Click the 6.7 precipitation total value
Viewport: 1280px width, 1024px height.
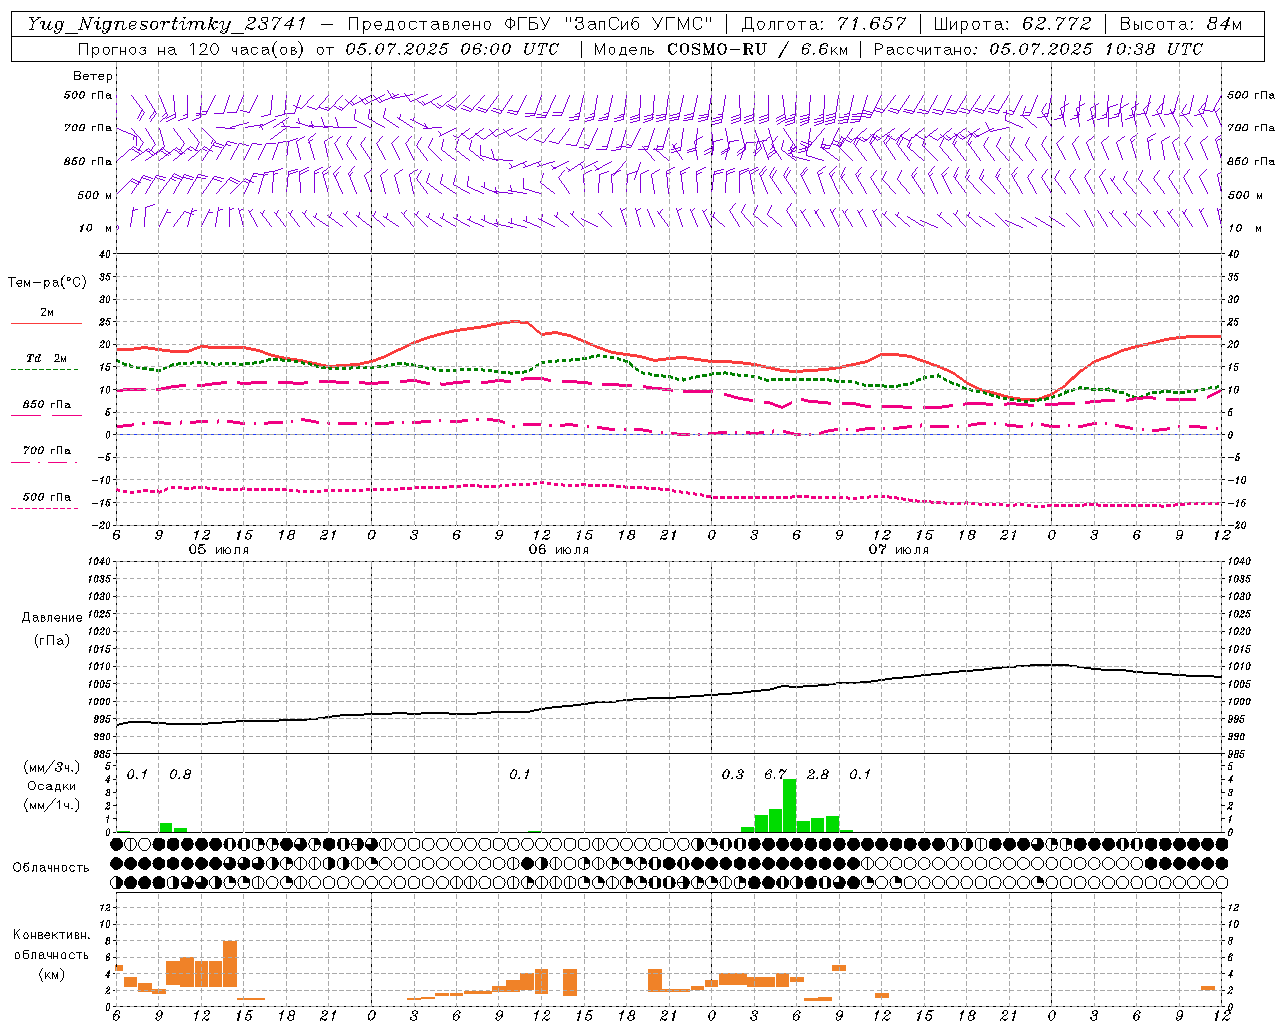pyautogui.click(x=776, y=774)
